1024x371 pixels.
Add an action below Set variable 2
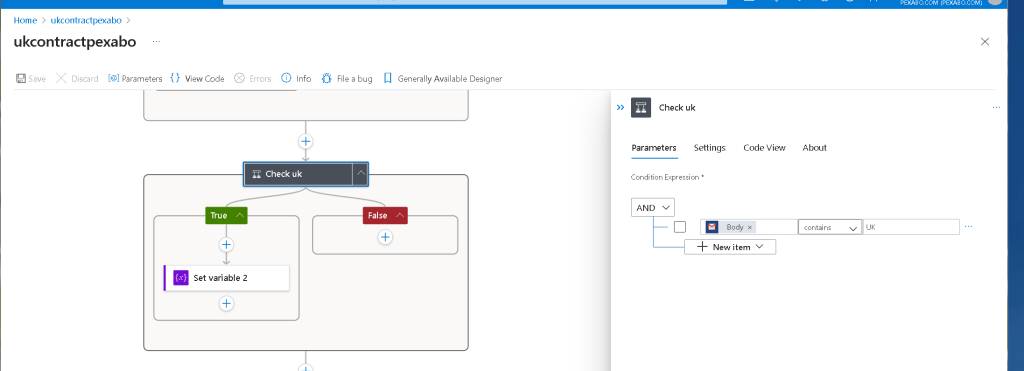(x=226, y=304)
